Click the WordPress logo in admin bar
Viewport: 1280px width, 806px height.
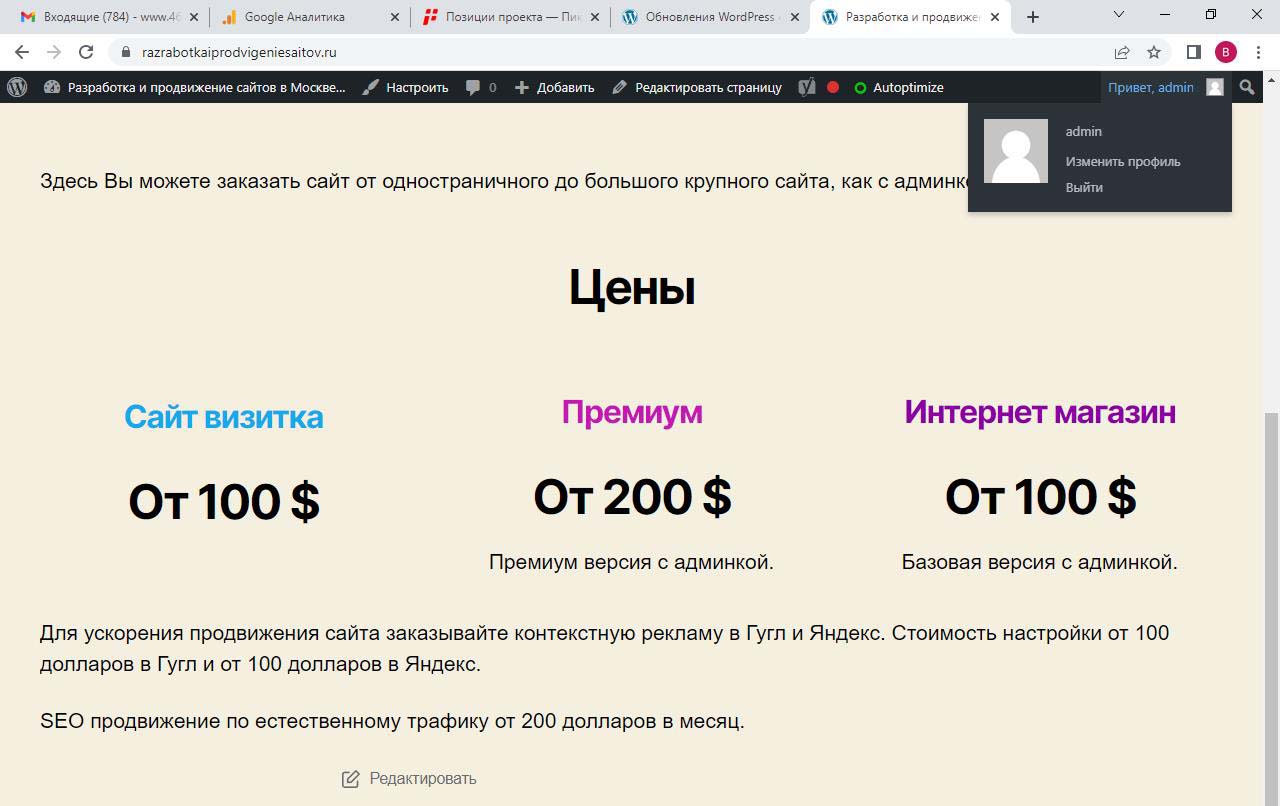[17, 87]
